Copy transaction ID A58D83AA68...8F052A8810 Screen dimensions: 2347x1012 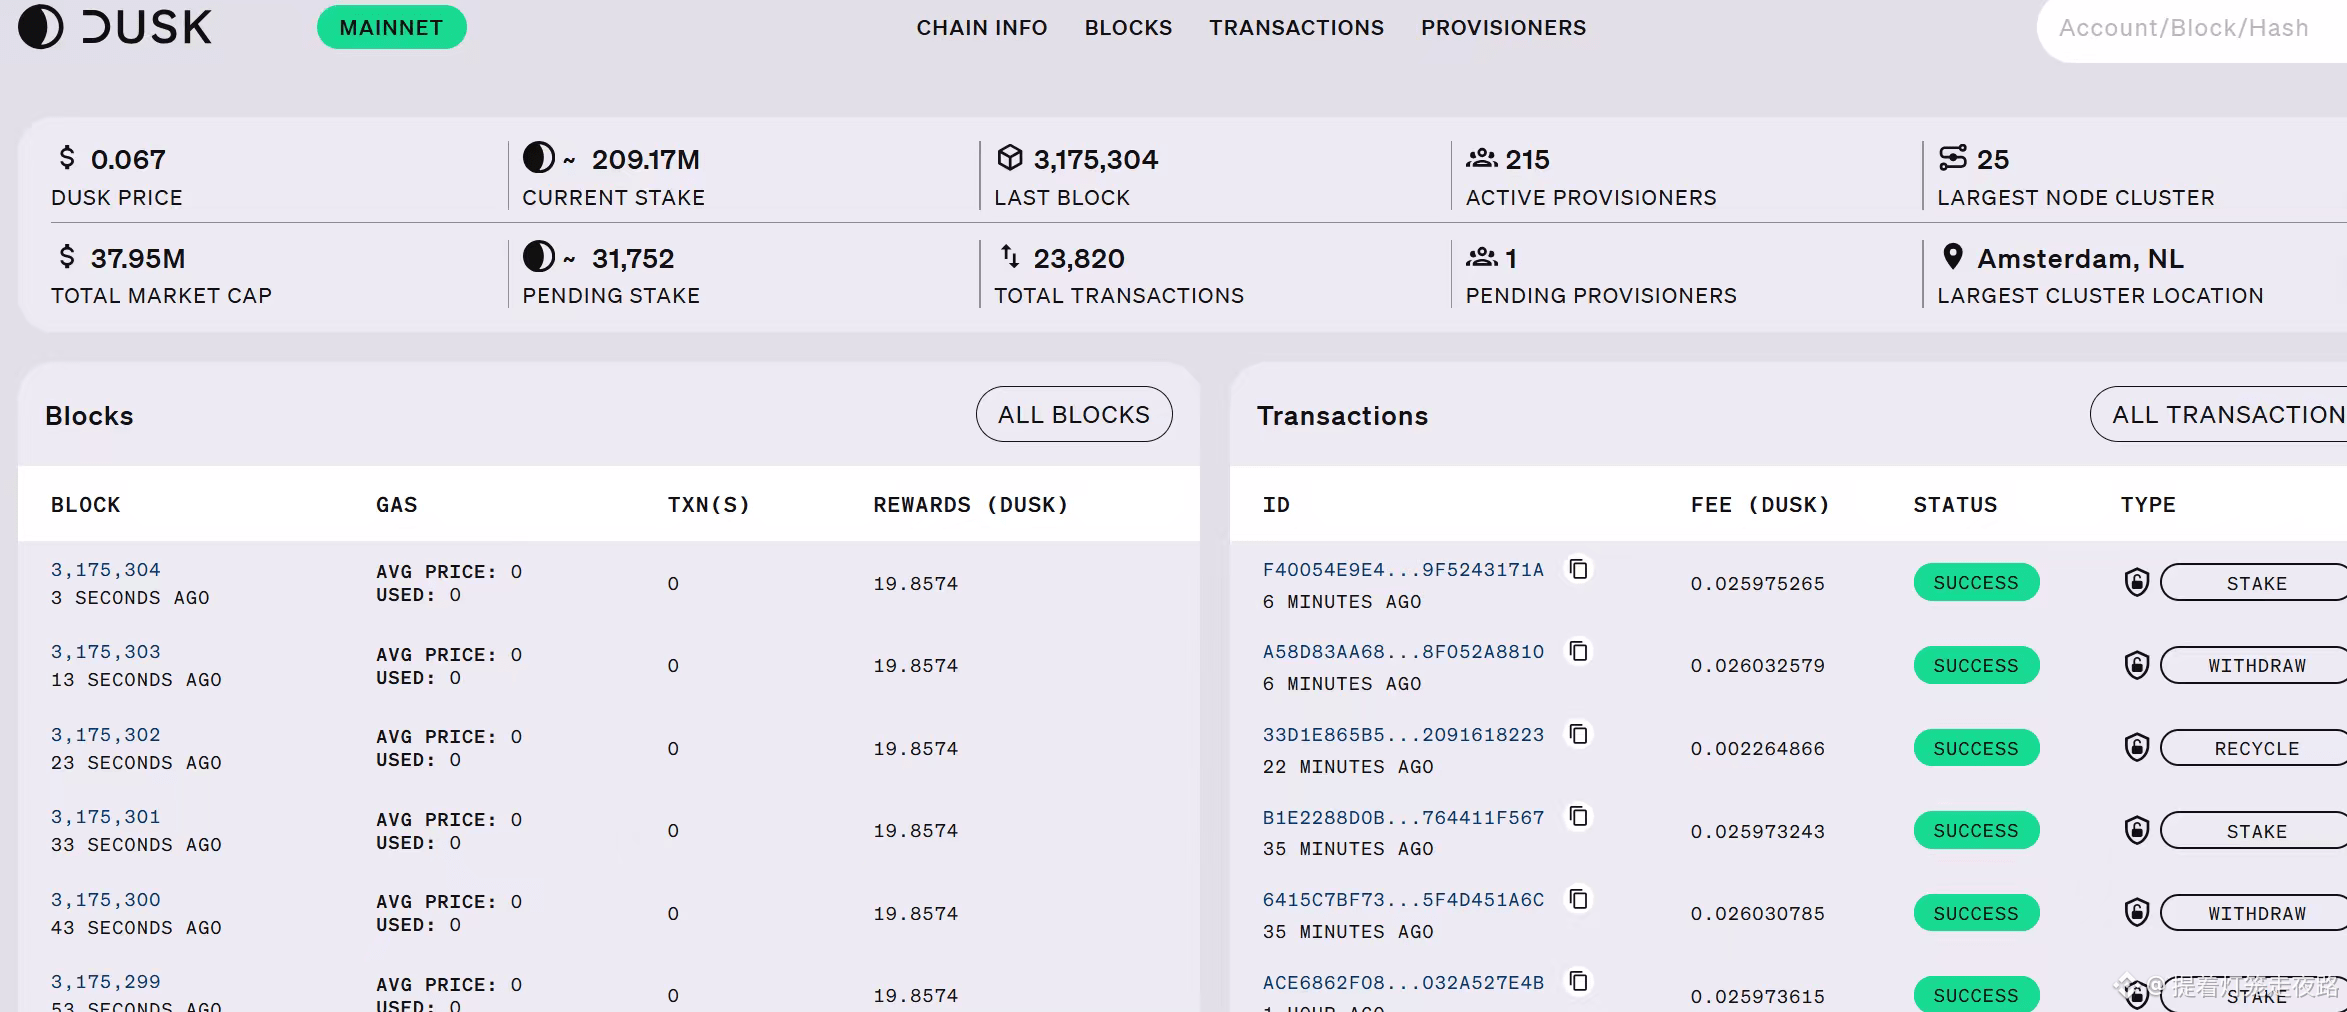[x=1578, y=651]
